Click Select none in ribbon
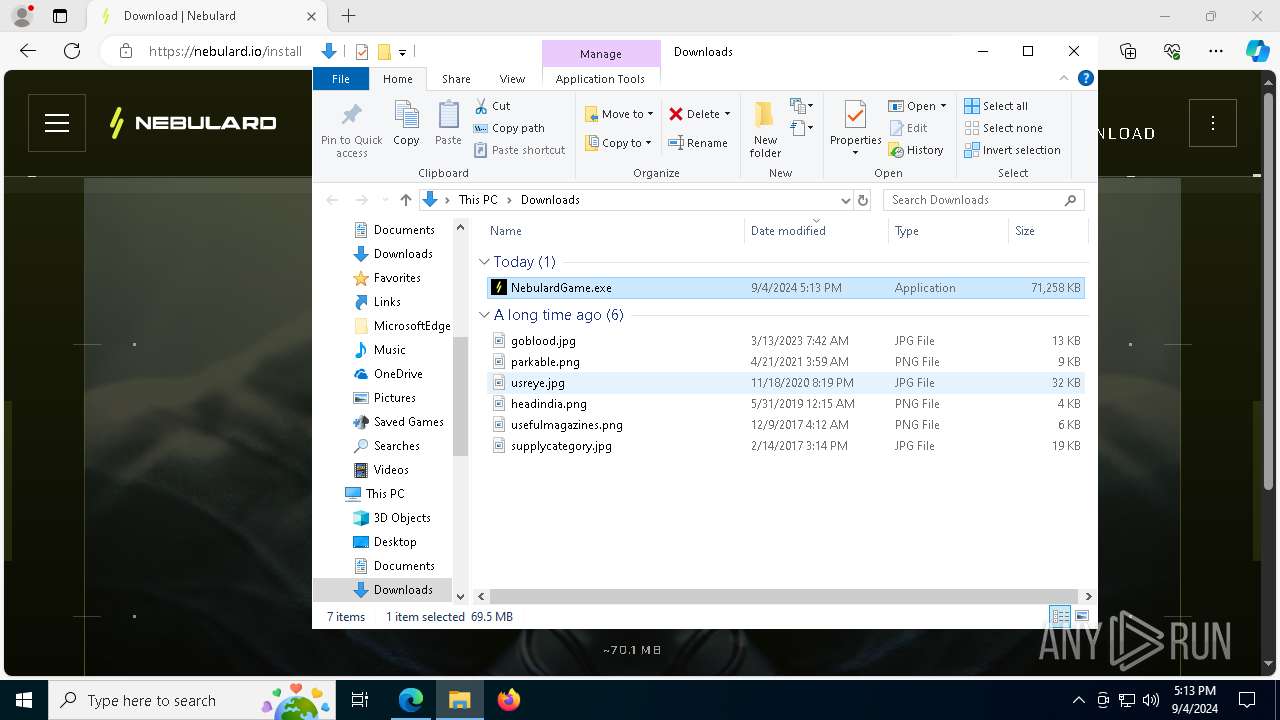Viewport: 1280px width, 720px height. 1003,128
